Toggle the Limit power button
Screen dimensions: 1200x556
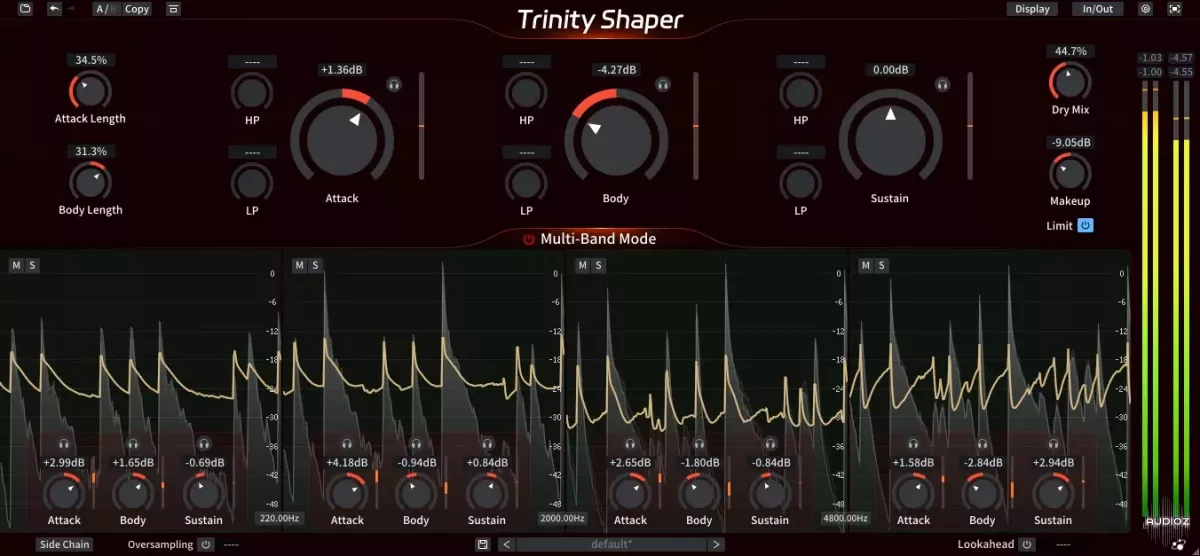[x=1085, y=226]
